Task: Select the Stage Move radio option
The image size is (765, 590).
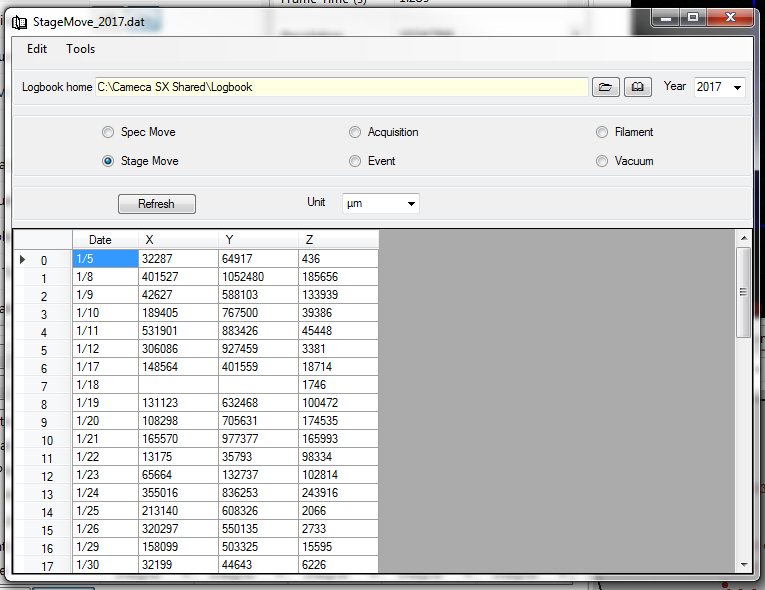Action: click(108, 161)
